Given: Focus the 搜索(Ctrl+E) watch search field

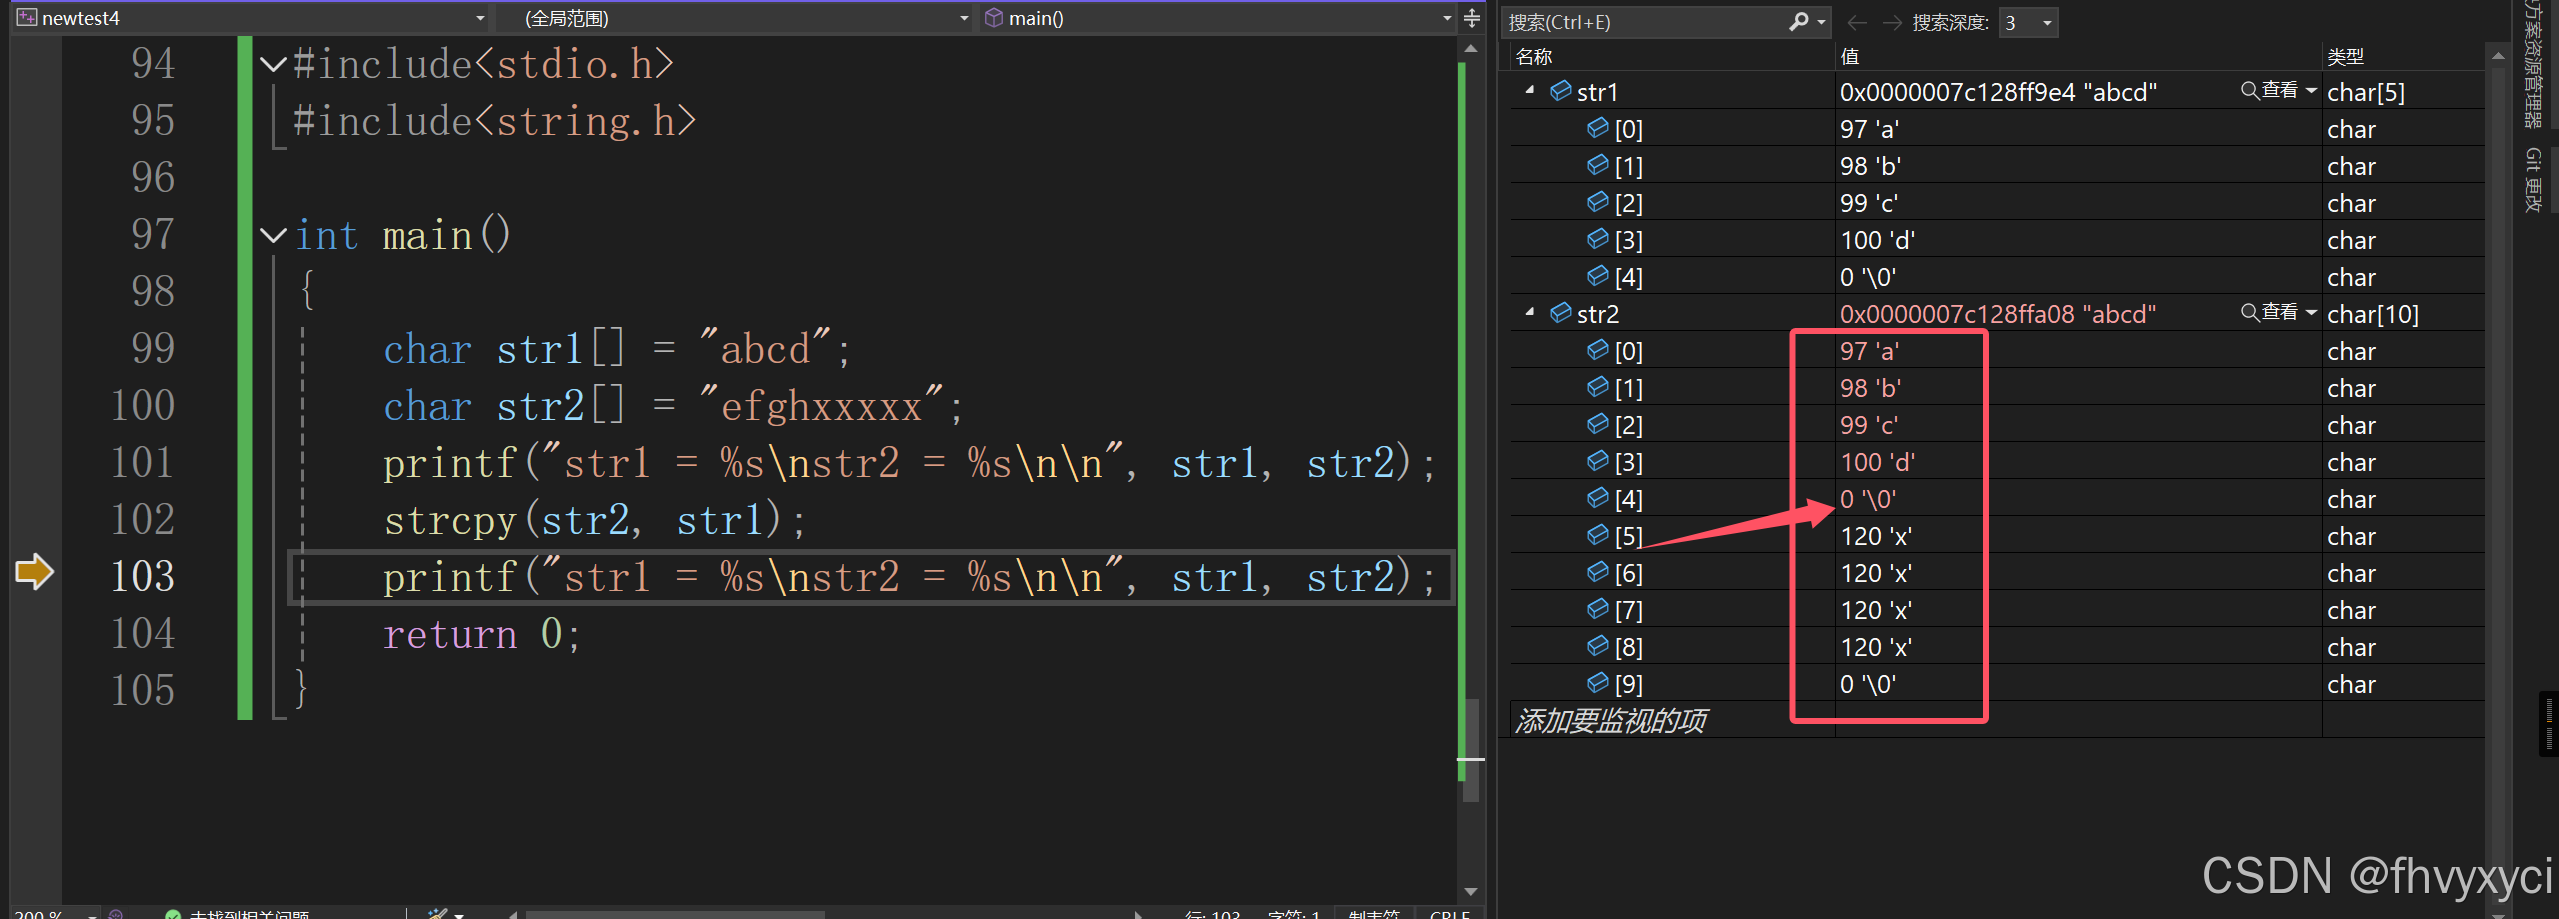Looking at the screenshot, I should coord(1645,22).
